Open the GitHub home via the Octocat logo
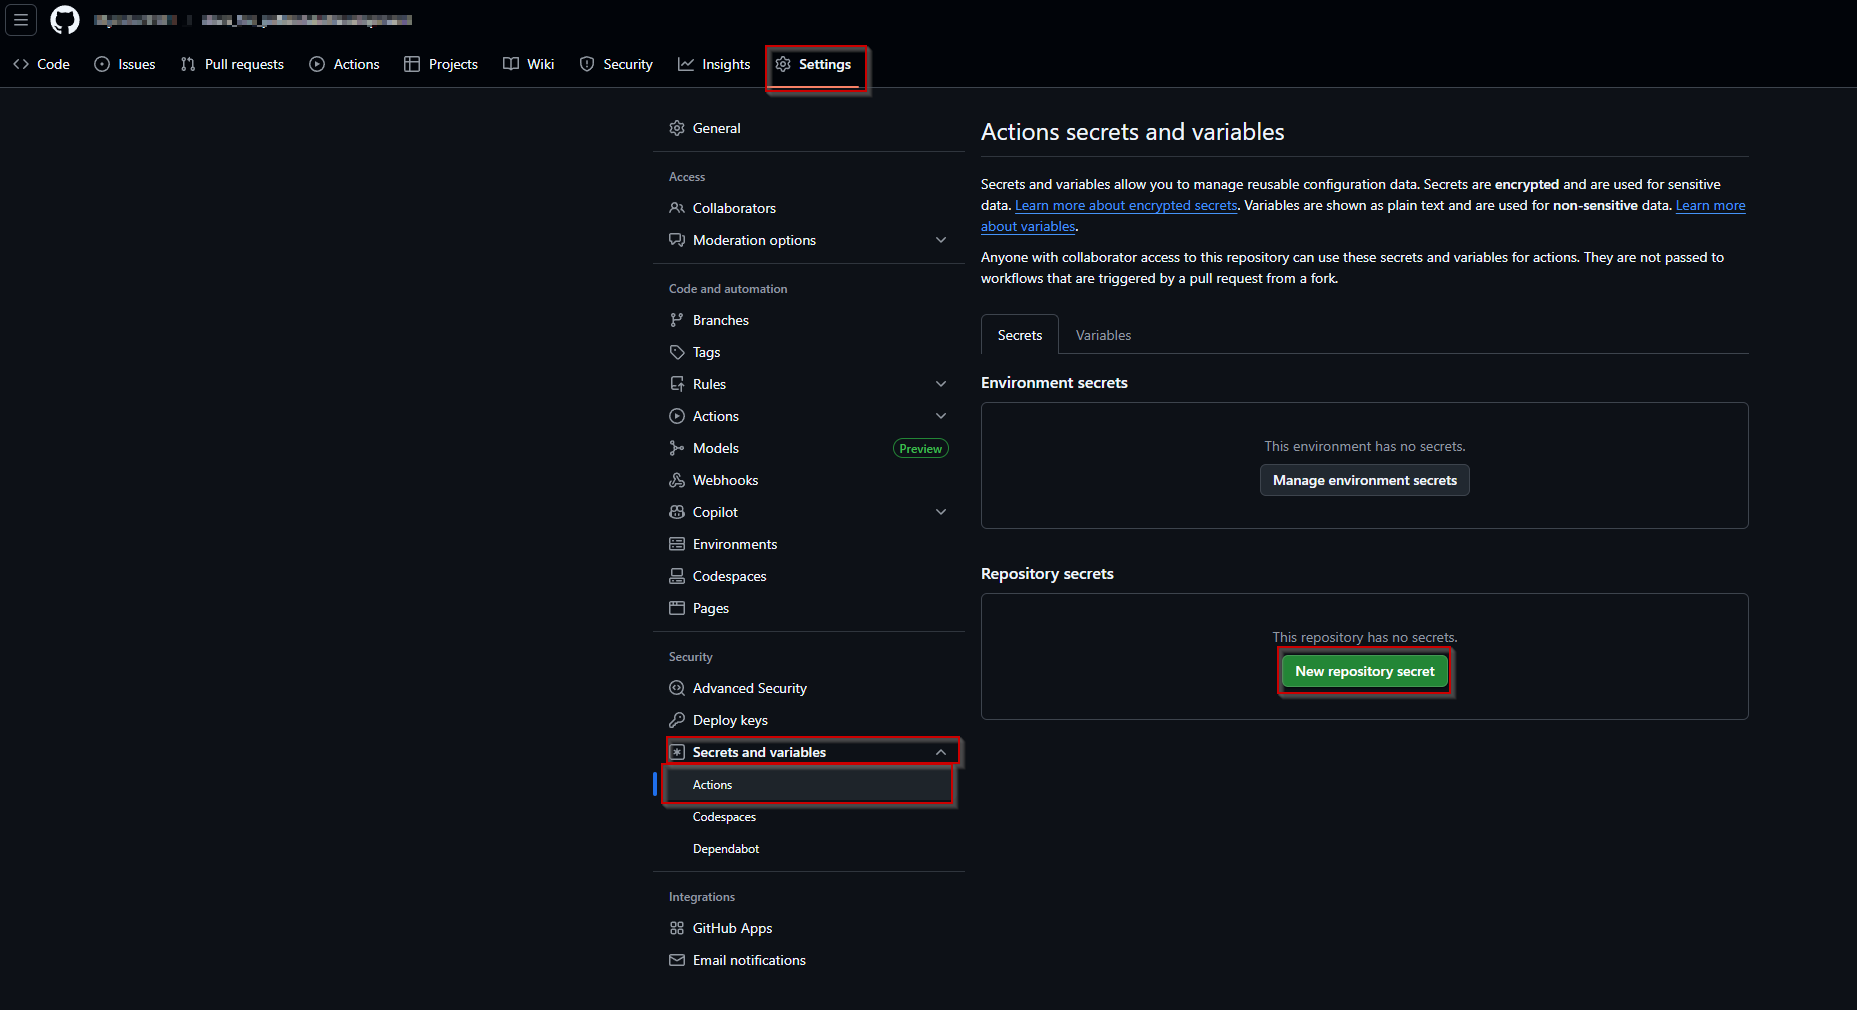This screenshot has height=1010, width=1857. [x=64, y=19]
